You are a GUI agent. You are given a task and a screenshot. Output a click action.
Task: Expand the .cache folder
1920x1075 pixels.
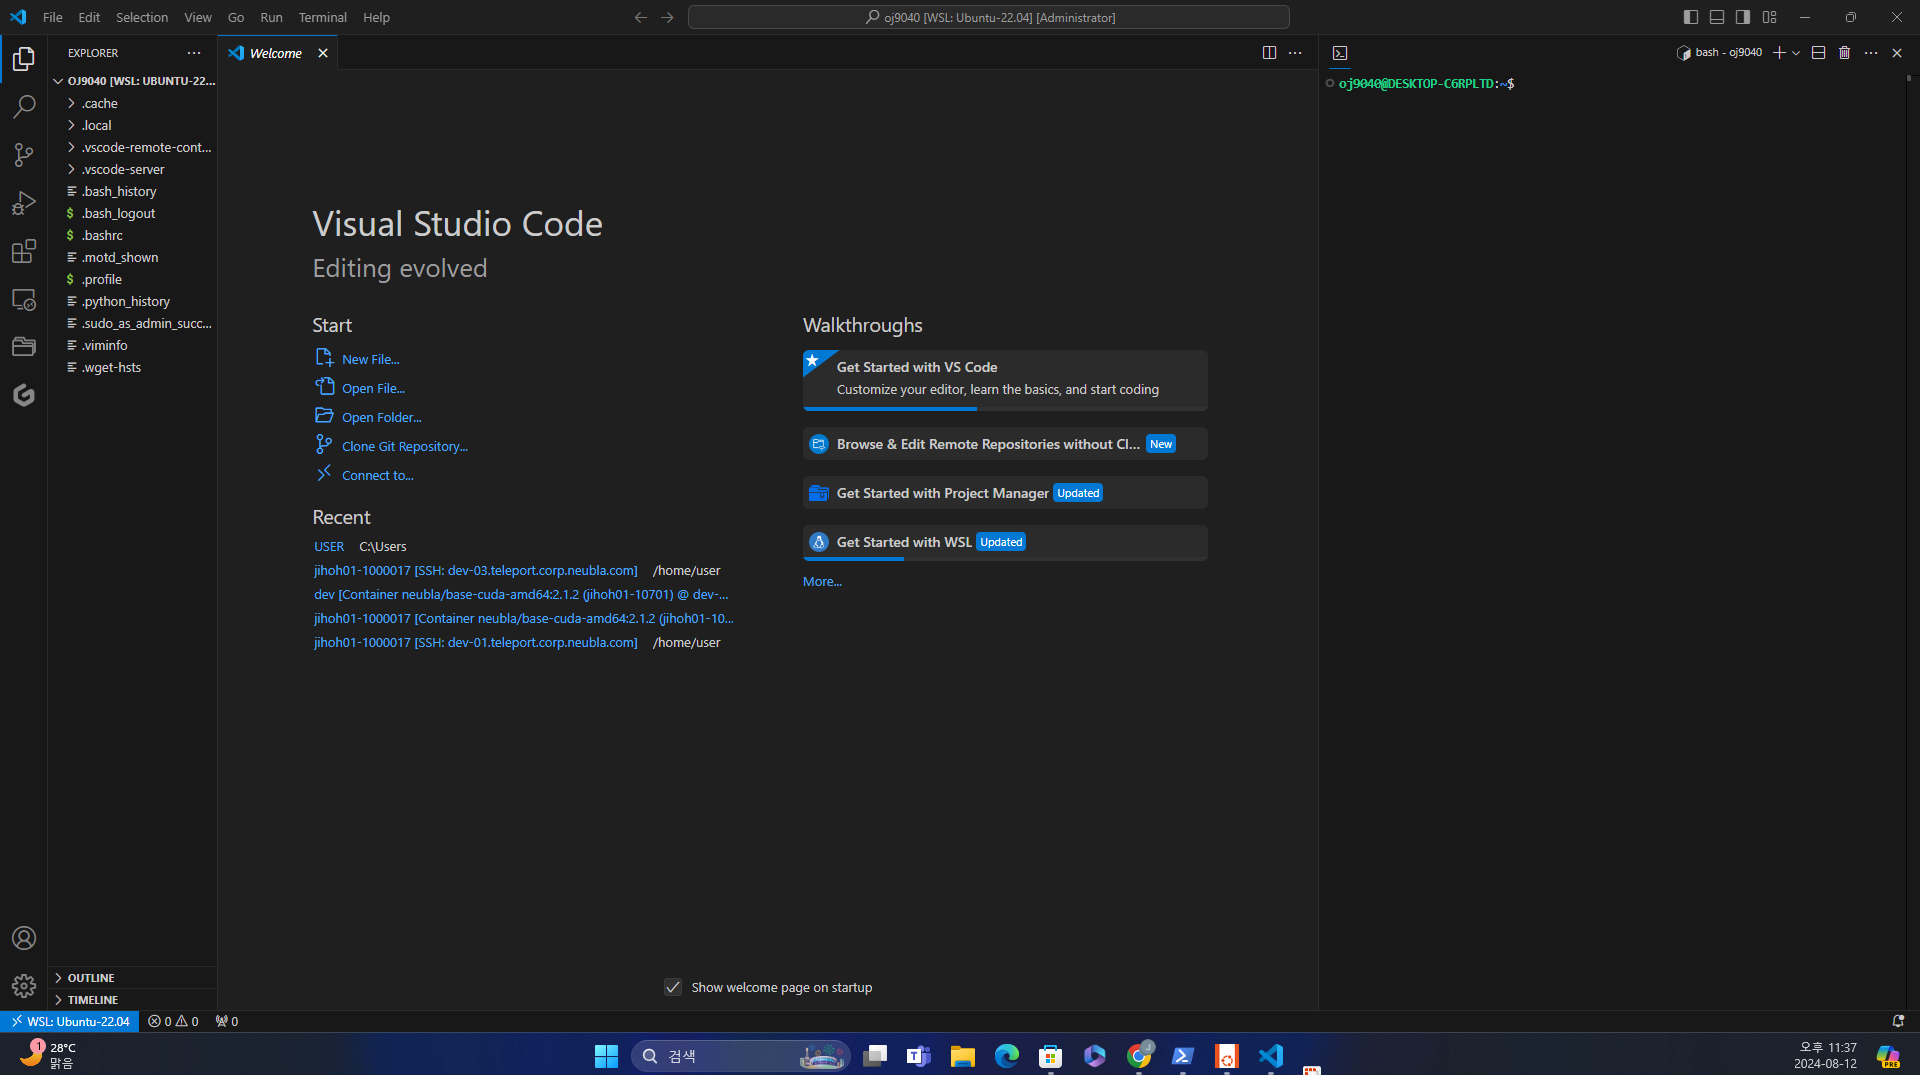[x=132, y=103]
